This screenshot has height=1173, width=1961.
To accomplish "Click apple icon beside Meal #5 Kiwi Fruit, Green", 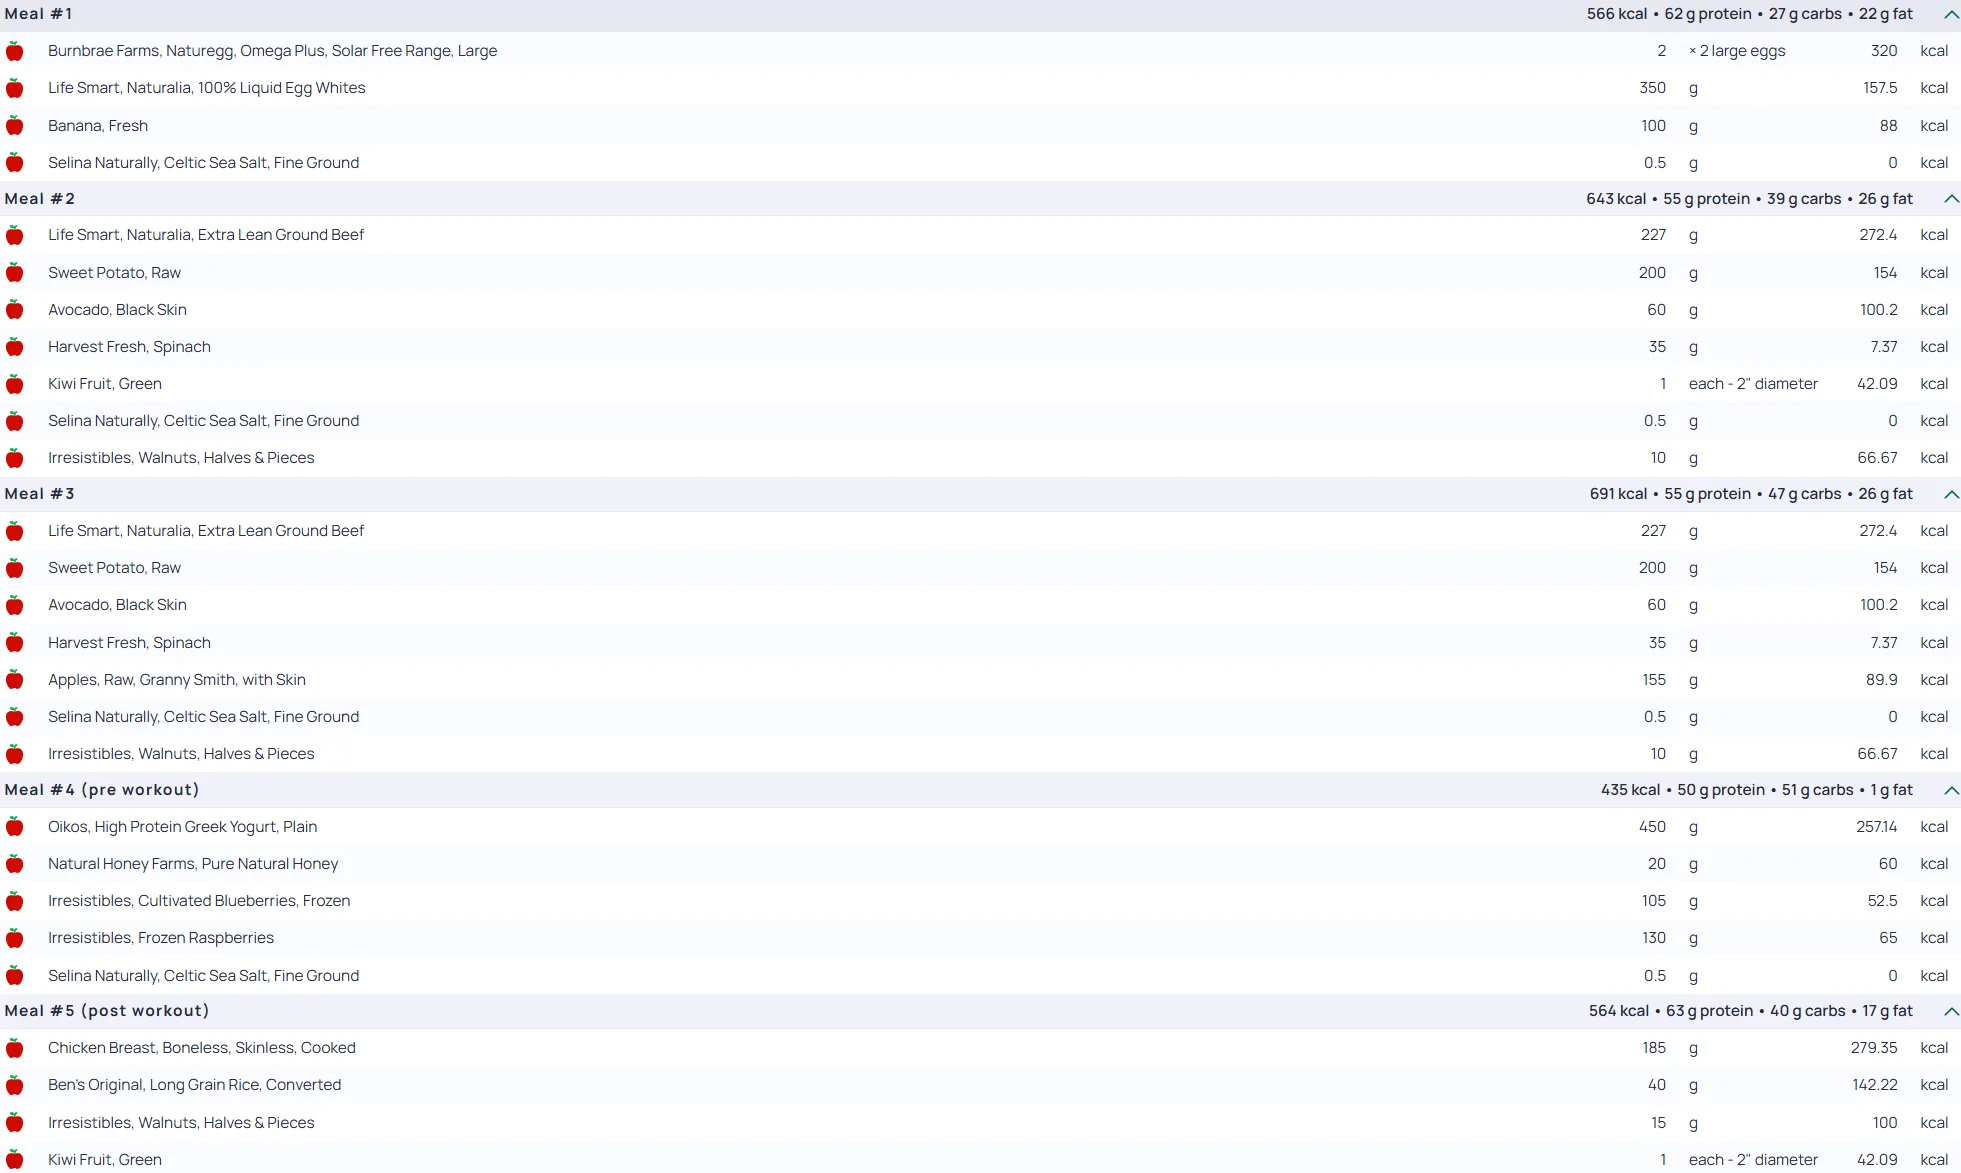I will [15, 1160].
